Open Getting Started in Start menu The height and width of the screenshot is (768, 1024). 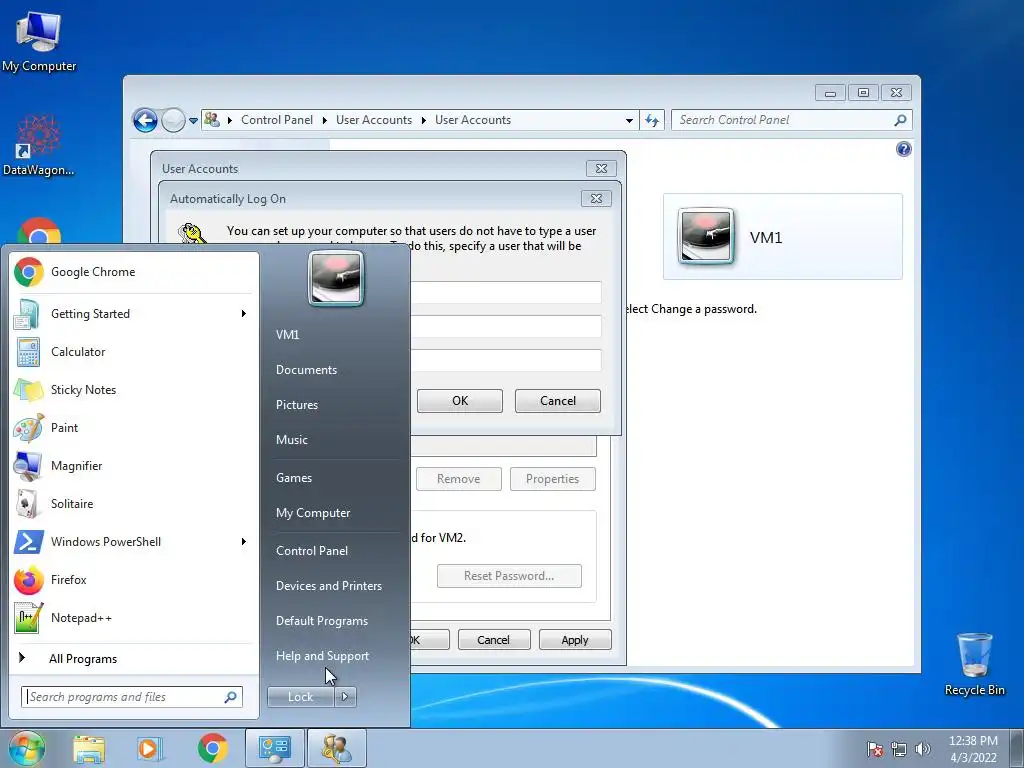click(x=133, y=314)
